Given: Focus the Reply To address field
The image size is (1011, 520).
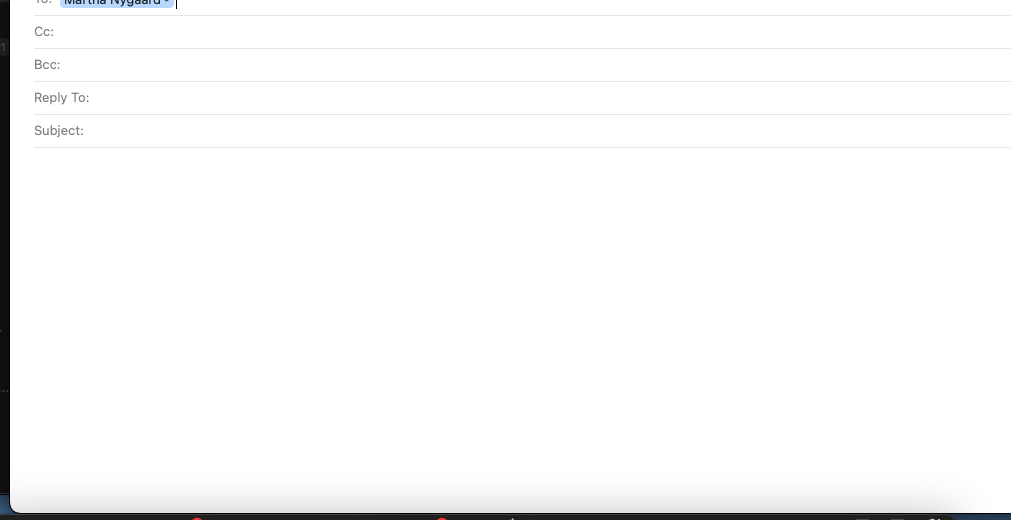Looking at the screenshot, I should pyautogui.click(x=551, y=97).
